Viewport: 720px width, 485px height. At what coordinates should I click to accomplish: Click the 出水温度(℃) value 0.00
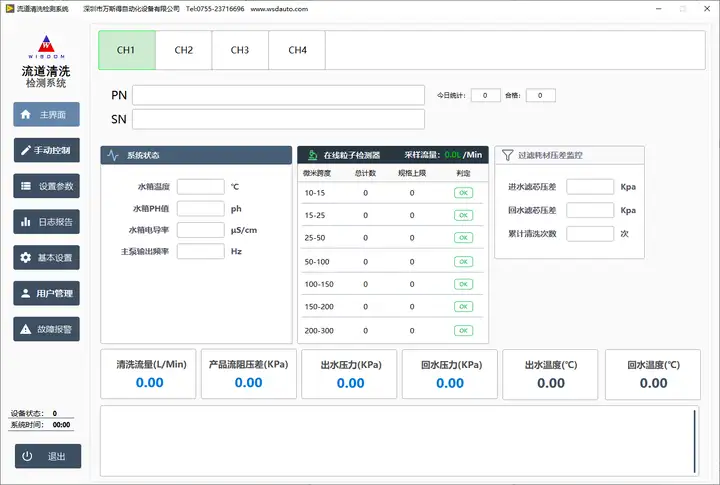(551, 383)
